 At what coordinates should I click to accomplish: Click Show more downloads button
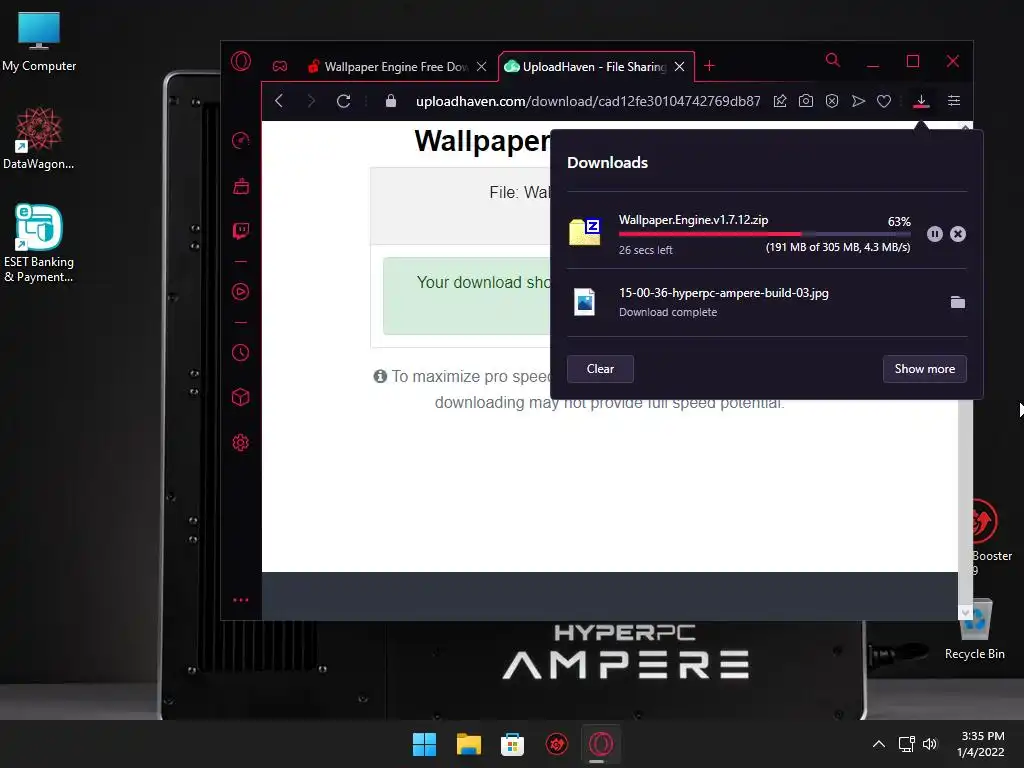[925, 369]
